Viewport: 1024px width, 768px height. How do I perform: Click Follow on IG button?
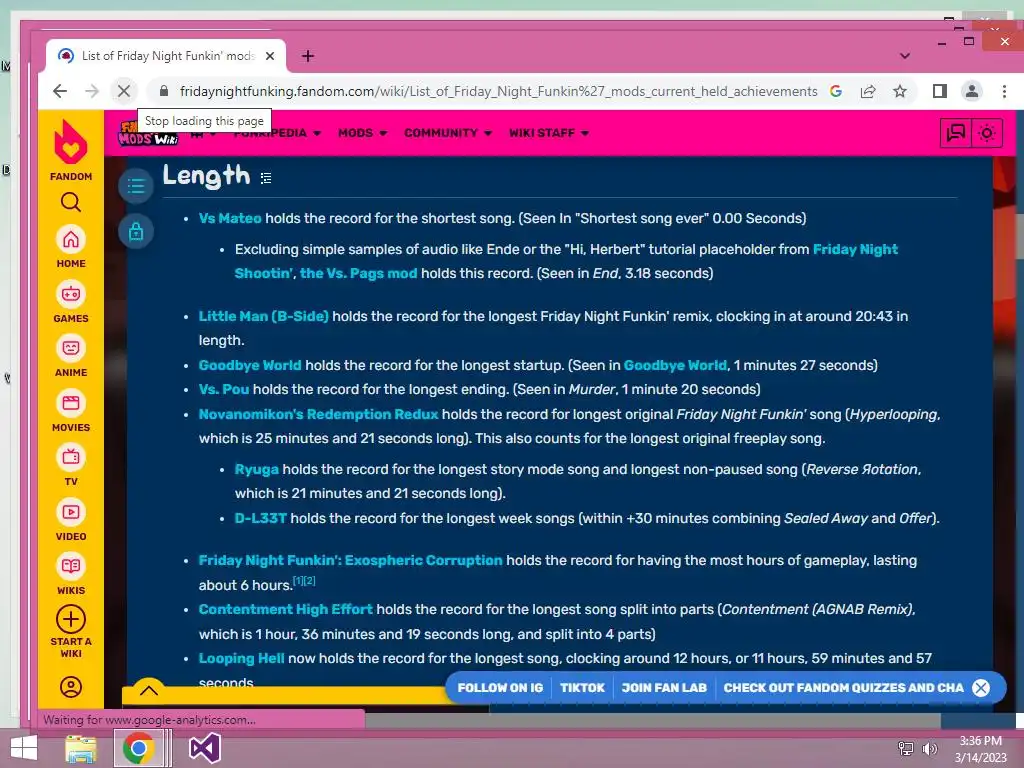(500, 688)
